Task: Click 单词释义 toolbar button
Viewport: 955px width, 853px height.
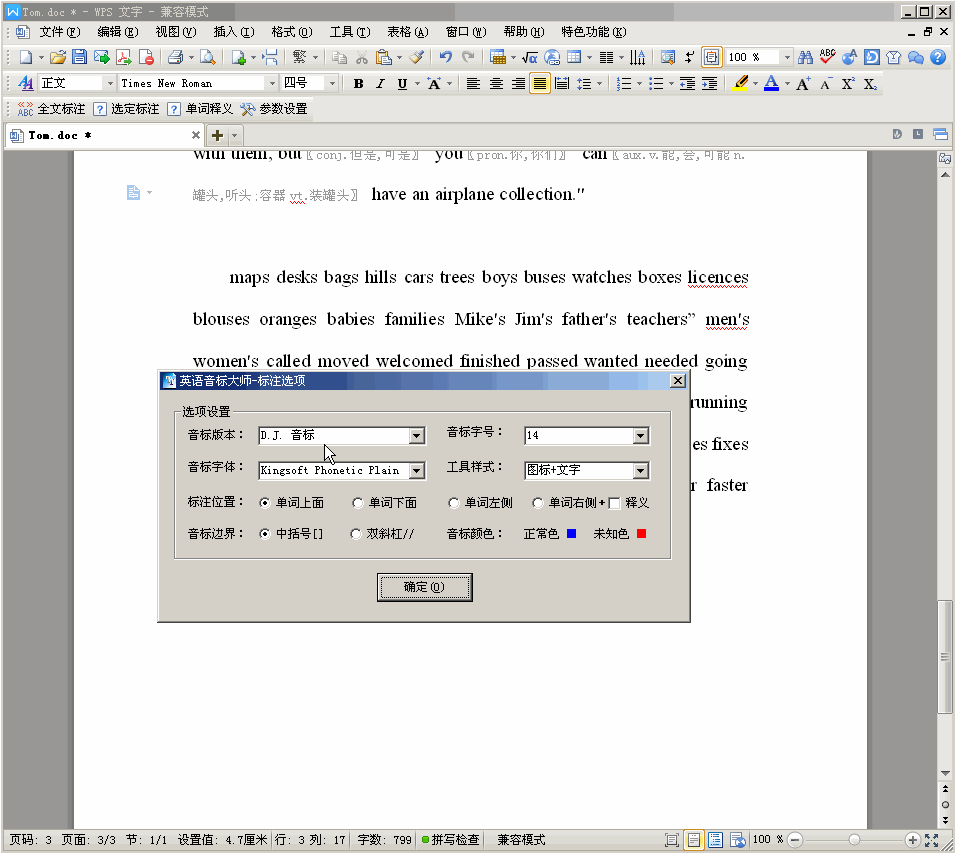Action: pyautogui.click(x=201, y=109)
